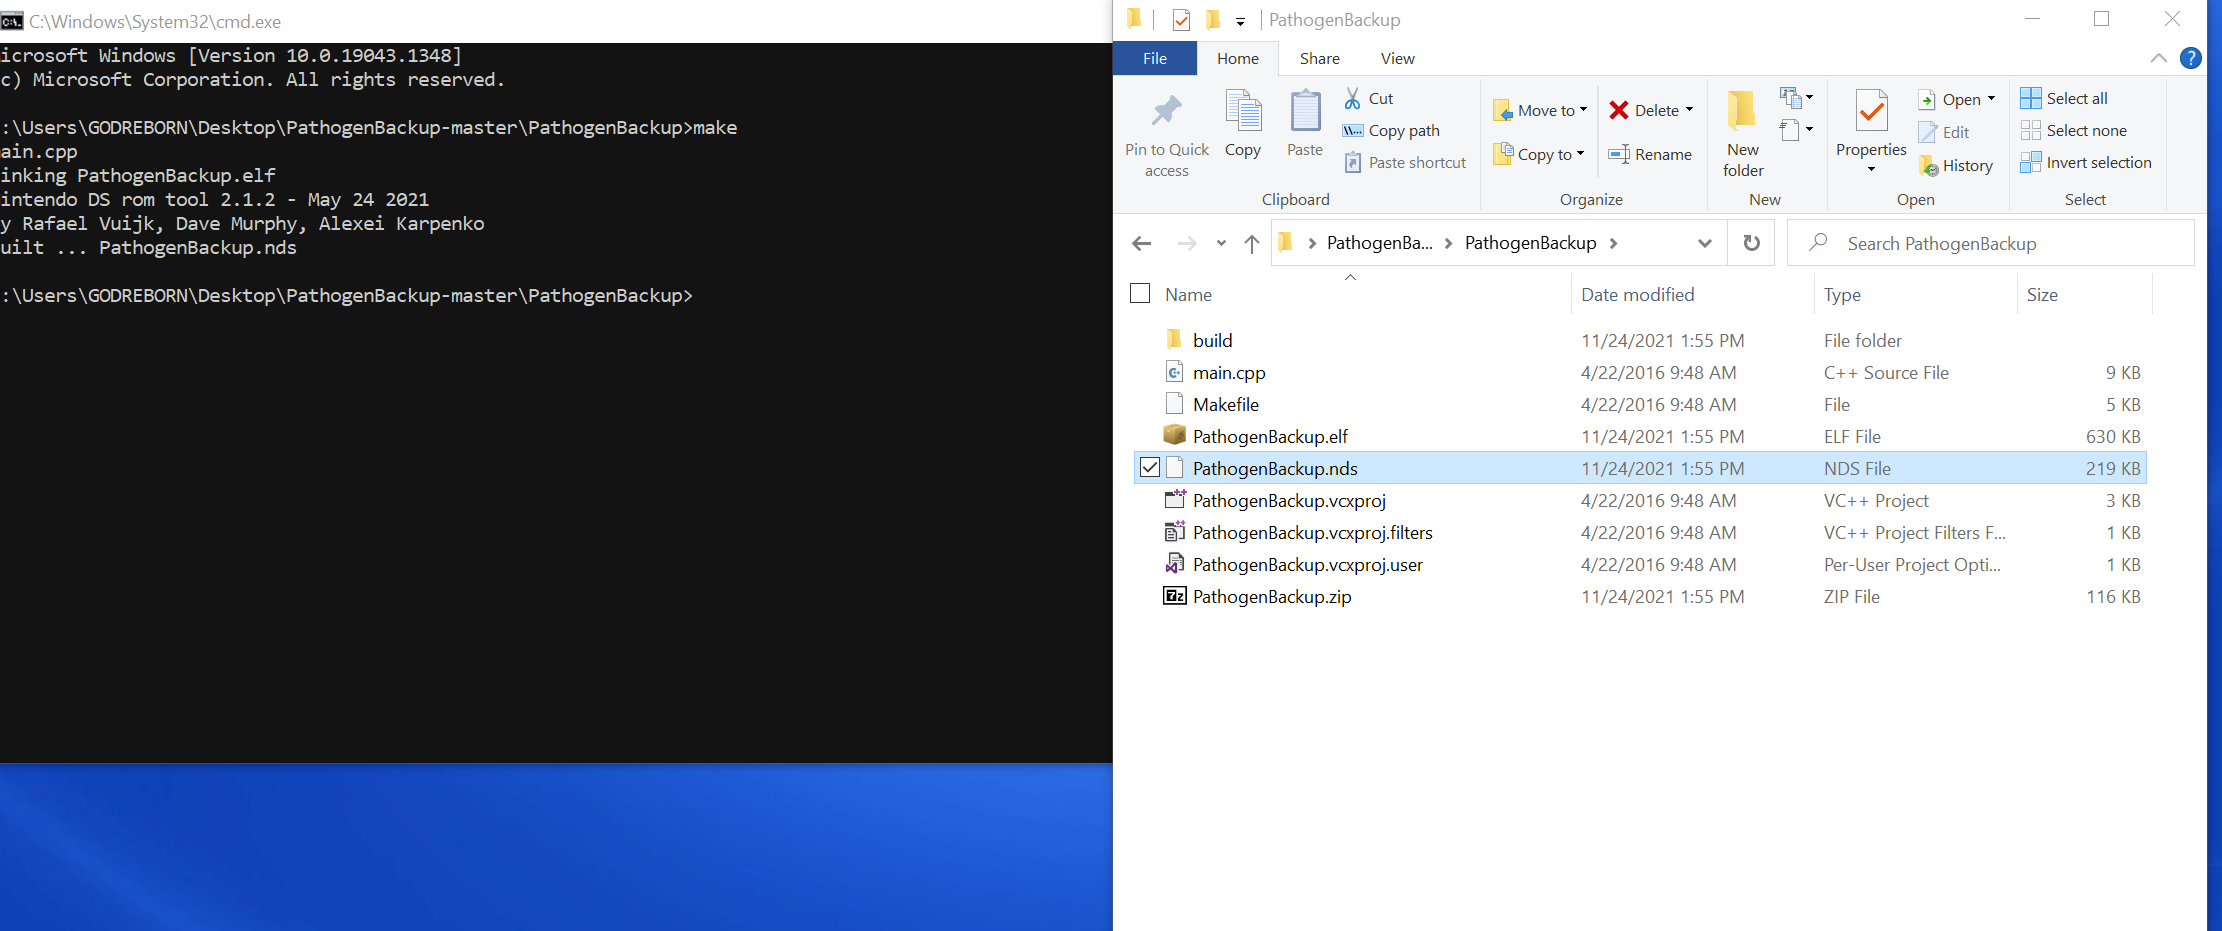
Task: Uncheck the PathogenBackup.nds item checkbox
Action: click(x=1150, y=467)
